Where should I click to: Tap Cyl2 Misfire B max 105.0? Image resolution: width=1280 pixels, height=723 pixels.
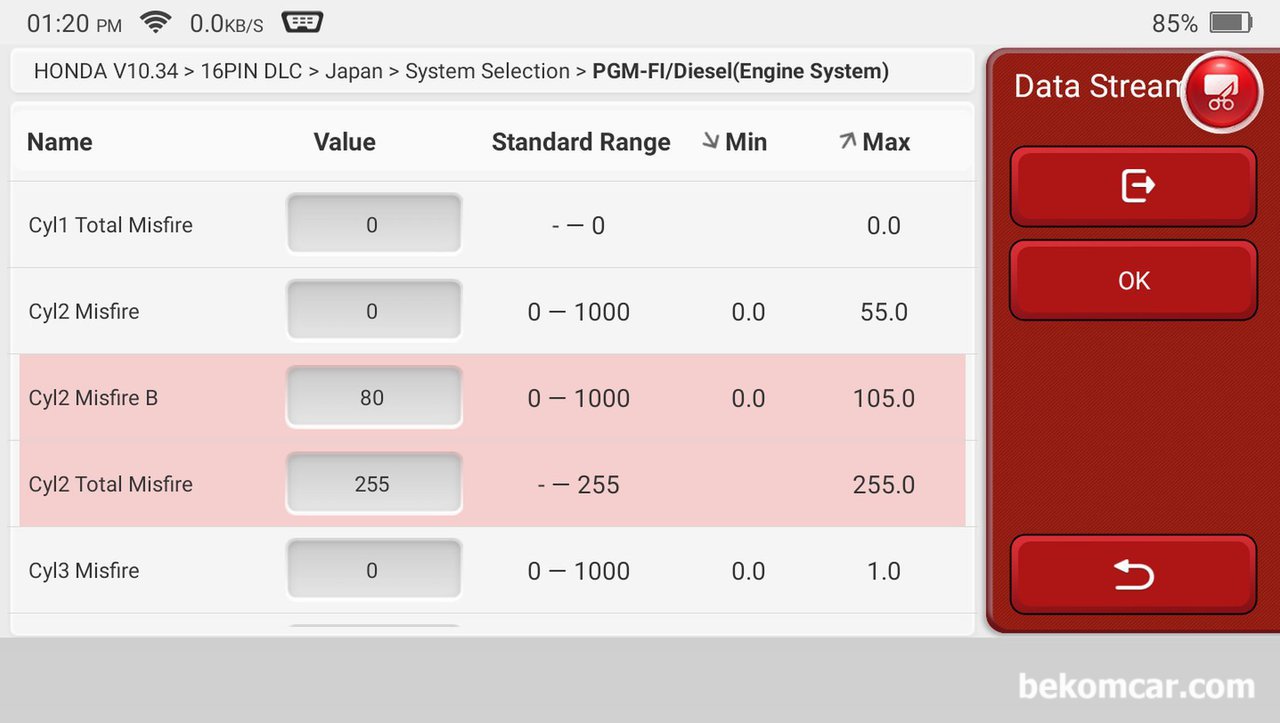[884, 398]
